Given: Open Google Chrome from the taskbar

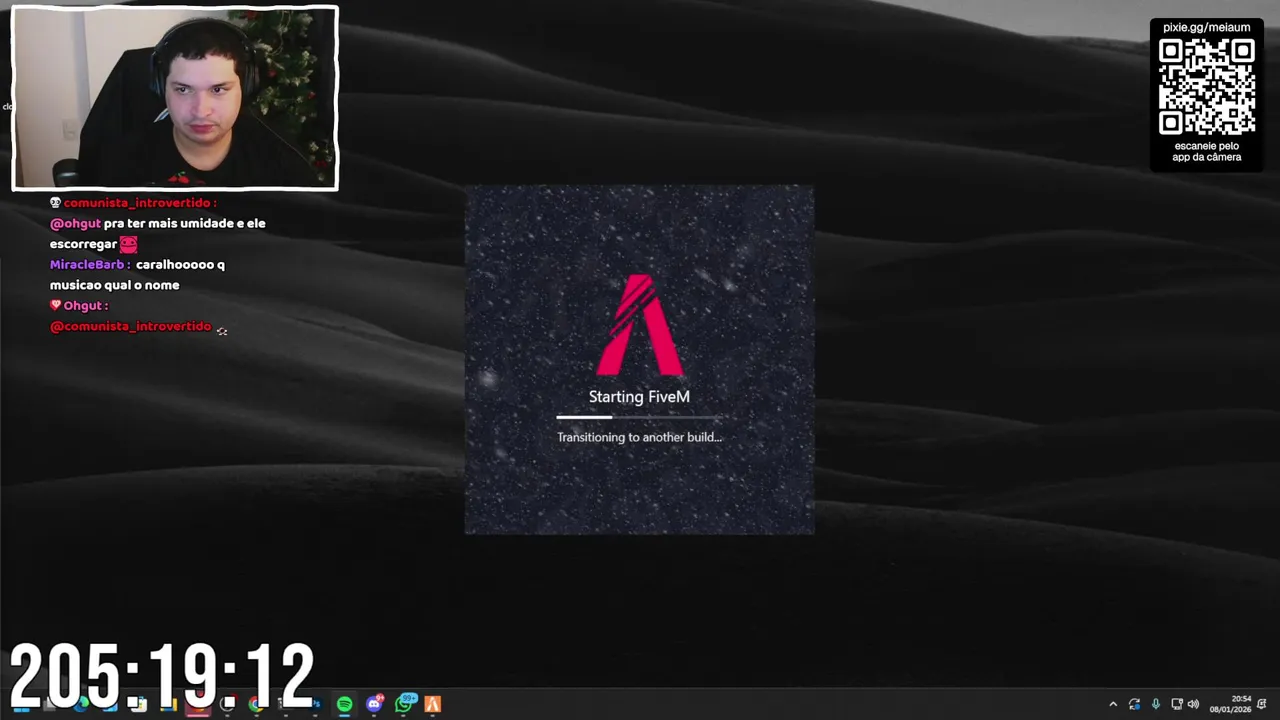Looking at the screenshot, I should 256,704.
